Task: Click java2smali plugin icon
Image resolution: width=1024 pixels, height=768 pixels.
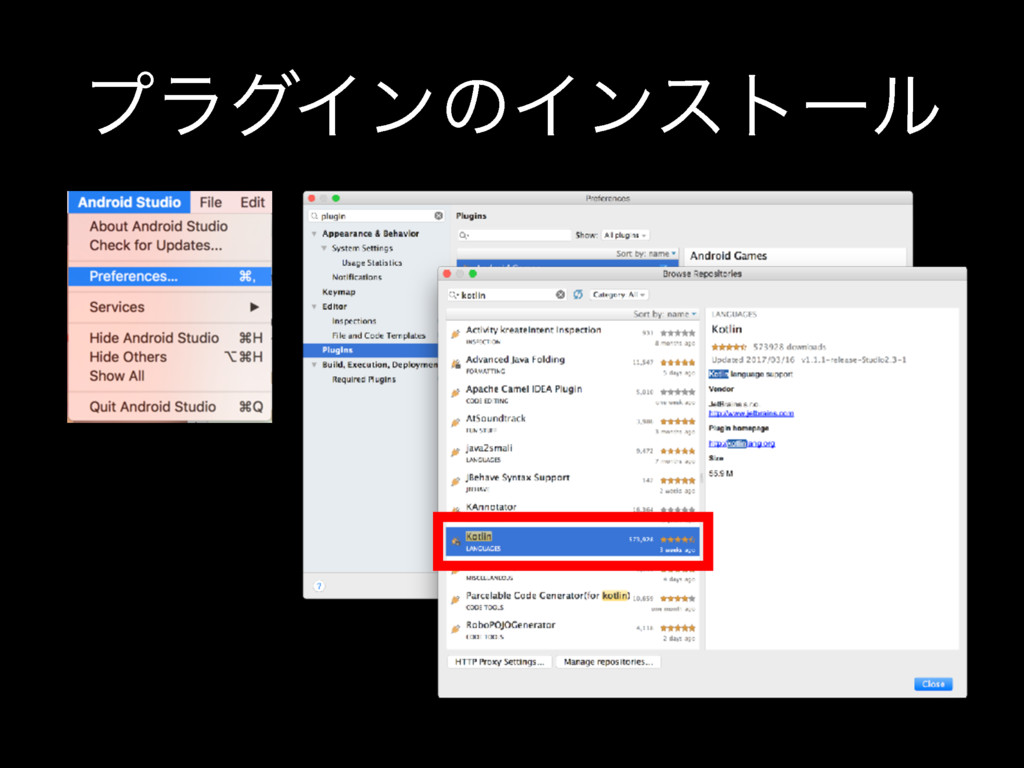Action: click(x=456, y=453)
